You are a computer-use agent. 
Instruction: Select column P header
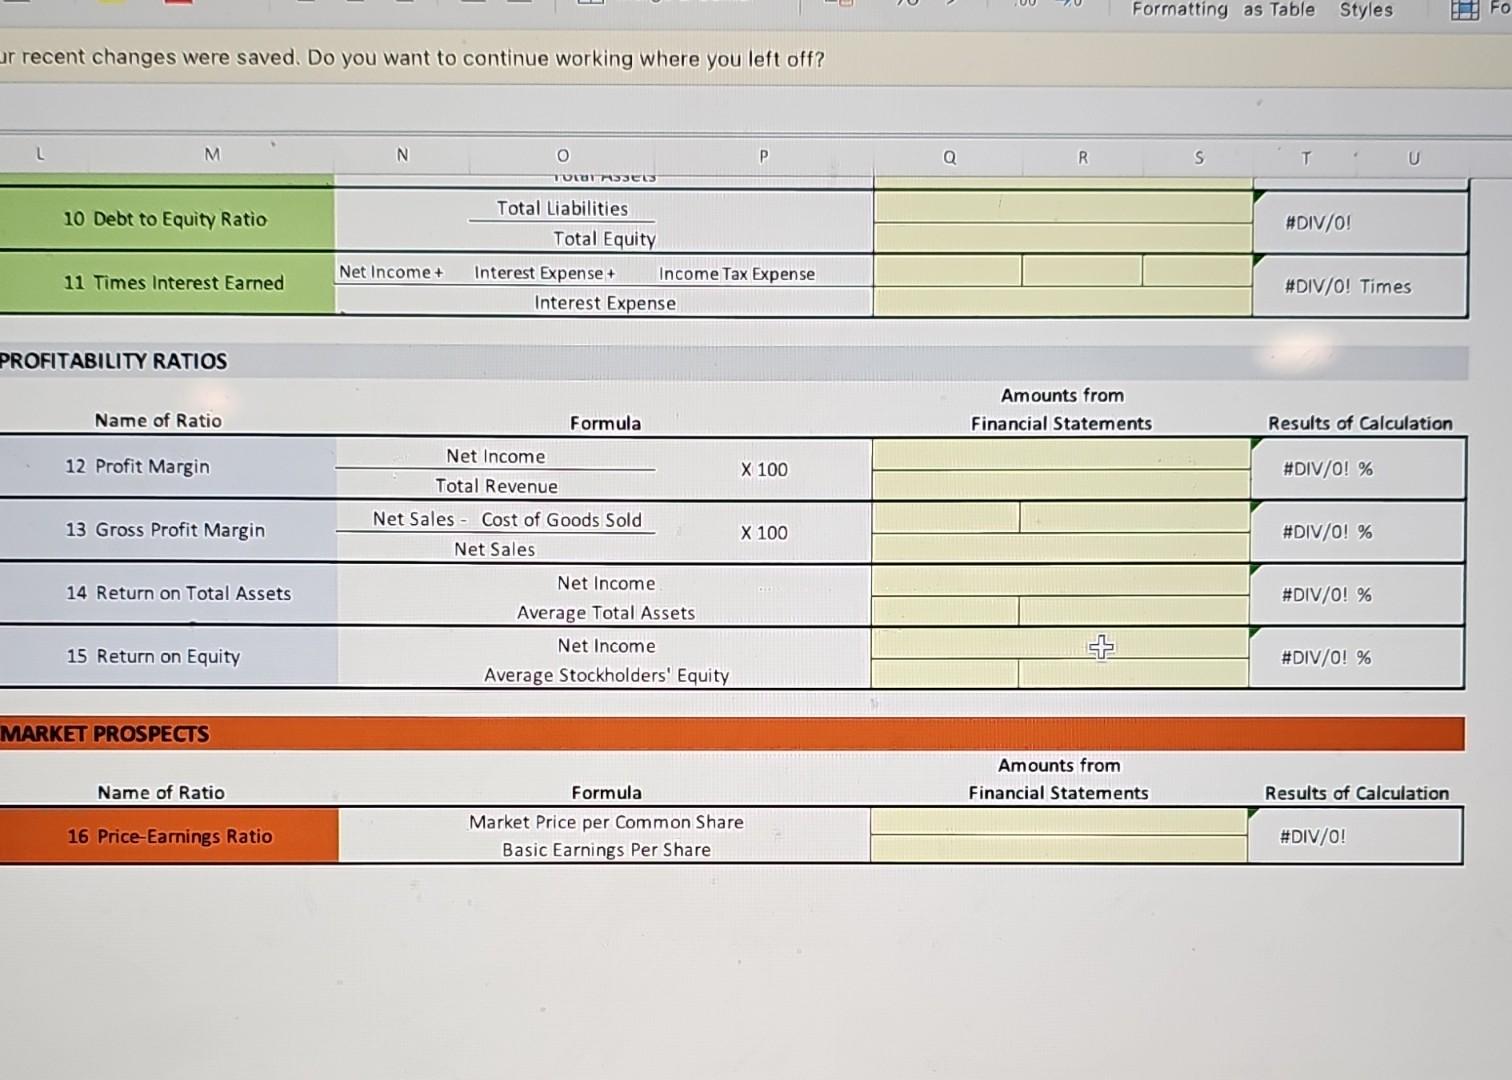pos(764,156)
